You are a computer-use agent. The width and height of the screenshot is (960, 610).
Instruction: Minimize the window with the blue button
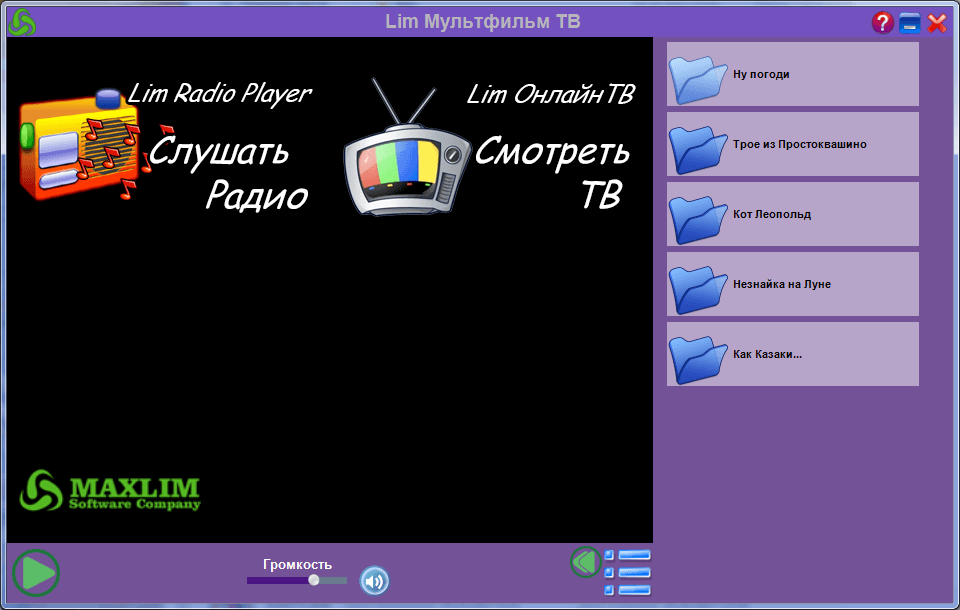coord(909,23)
